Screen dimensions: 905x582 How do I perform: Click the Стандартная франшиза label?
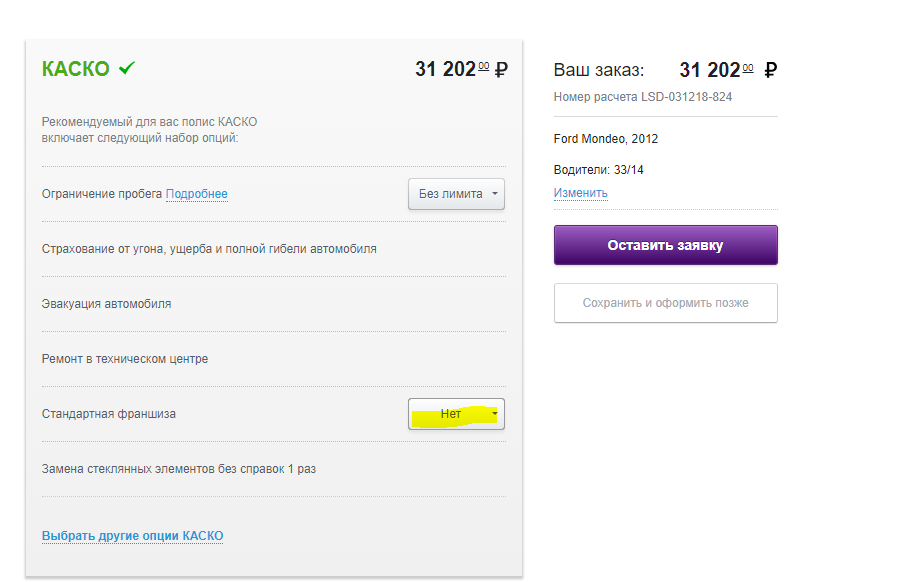(108, 414)
